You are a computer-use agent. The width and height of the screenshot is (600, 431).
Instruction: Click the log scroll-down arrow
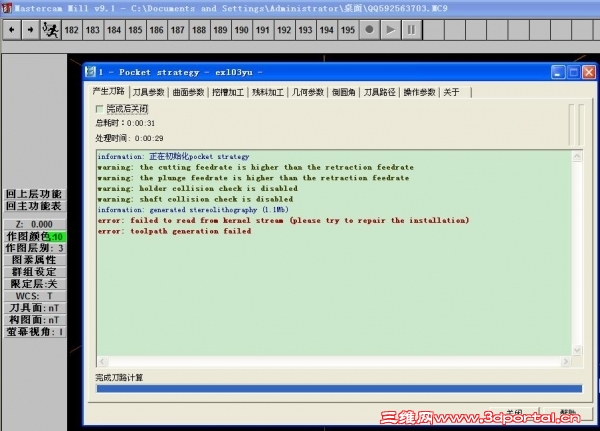(x=577, y=350)
